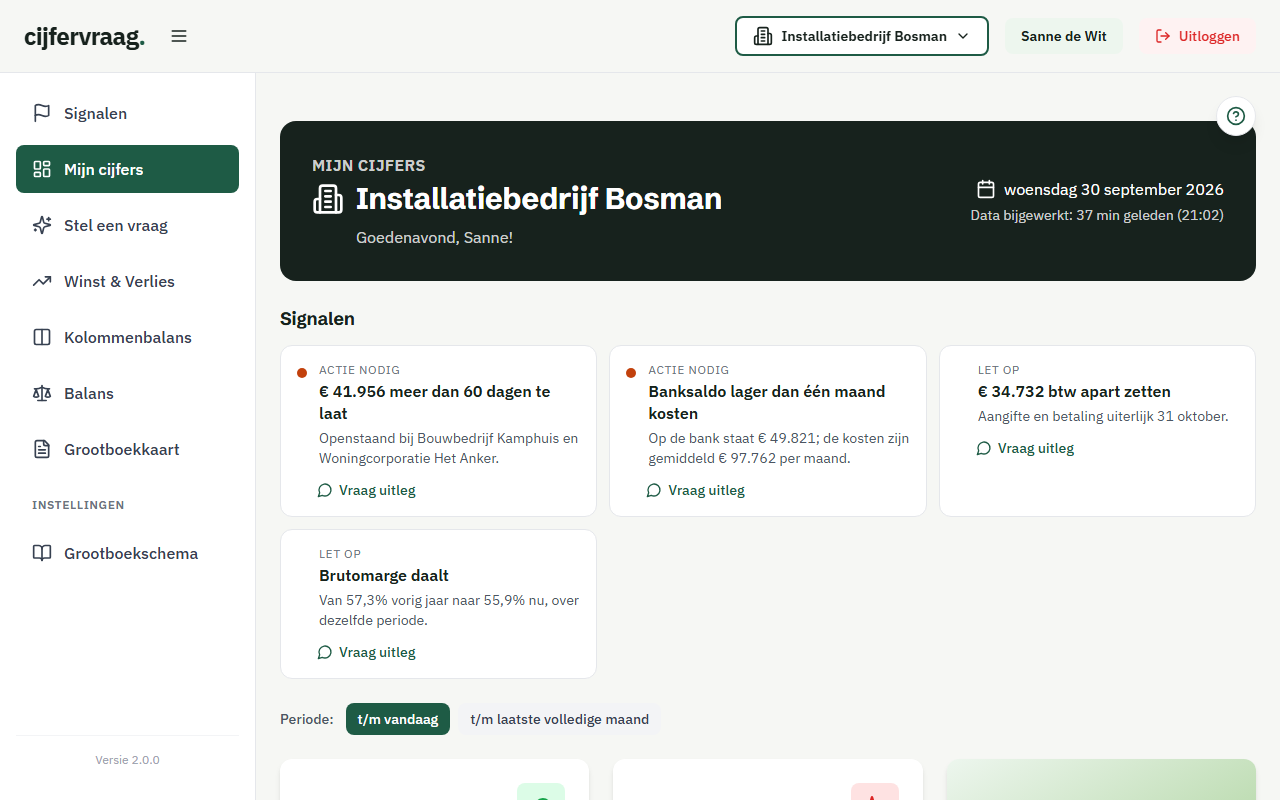
Task: Select period t/m vandaag
Action: point(398,719)
